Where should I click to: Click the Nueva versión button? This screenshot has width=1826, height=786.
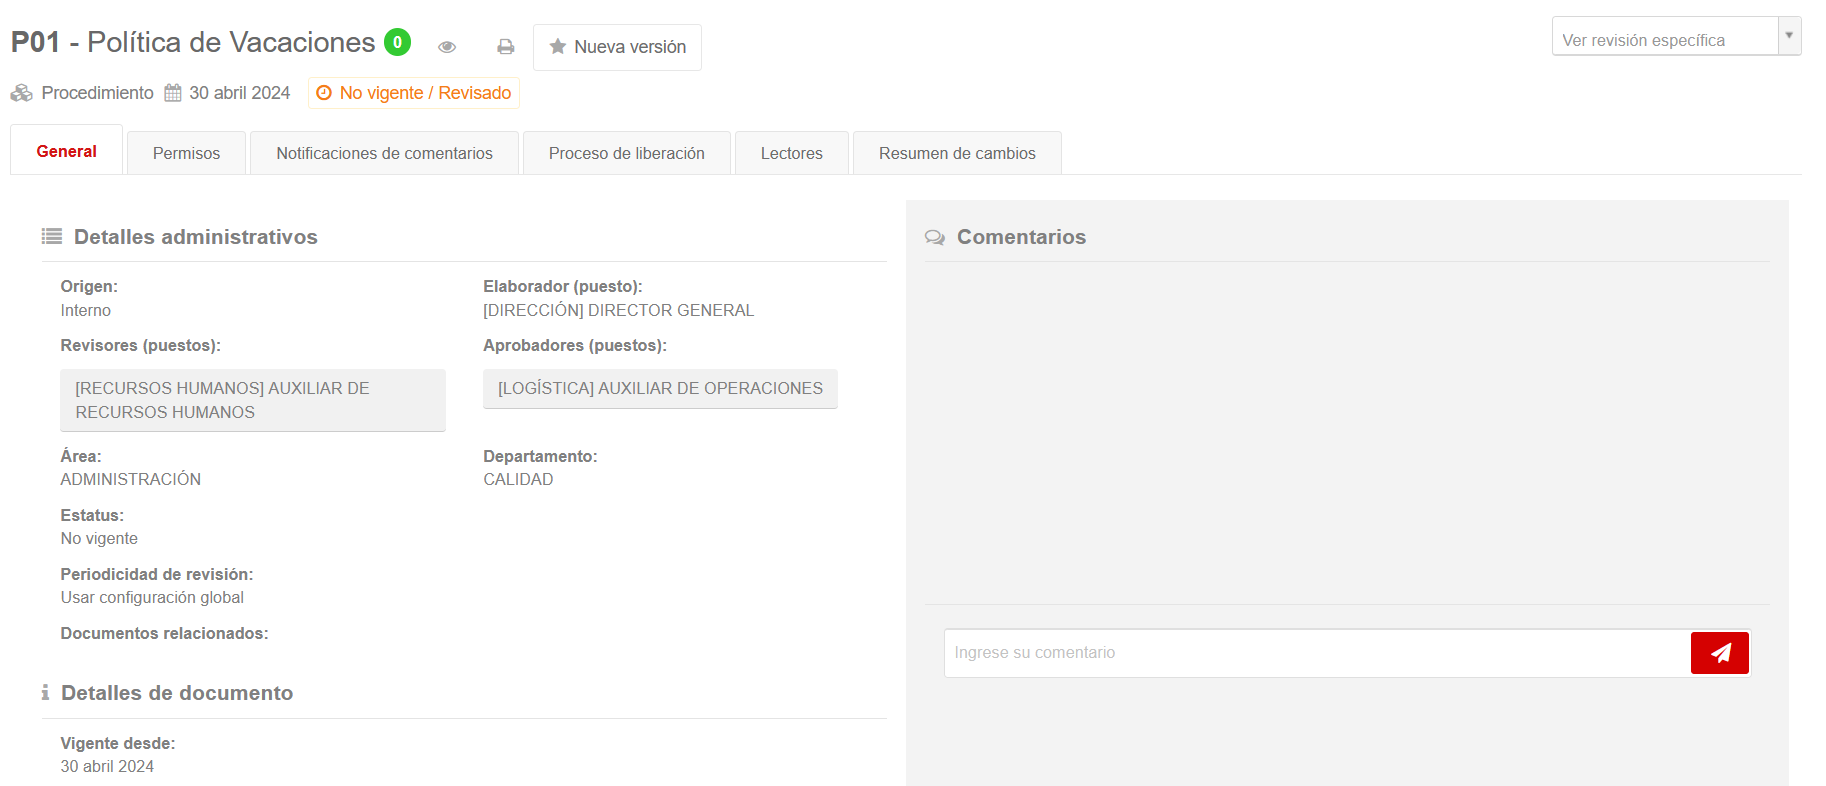[x=617, y=47]
